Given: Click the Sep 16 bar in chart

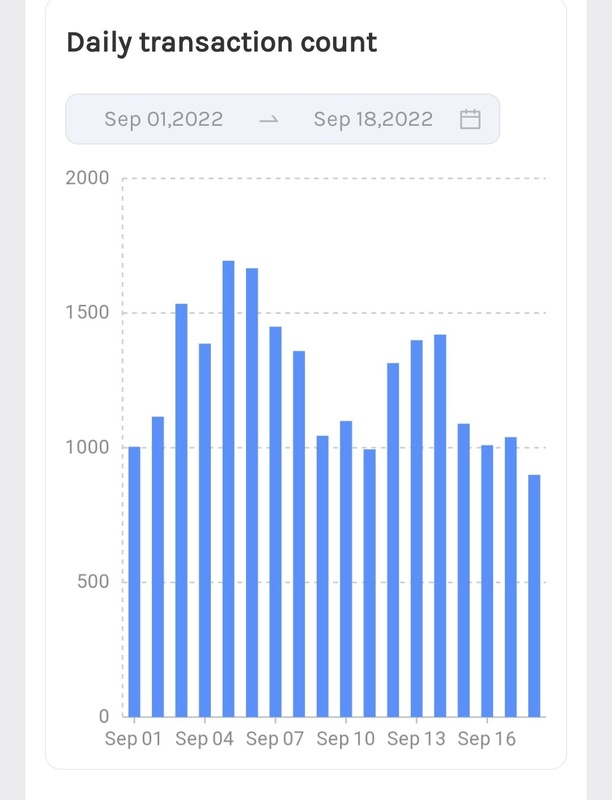Looking at the screenshot, I should 487,580.
